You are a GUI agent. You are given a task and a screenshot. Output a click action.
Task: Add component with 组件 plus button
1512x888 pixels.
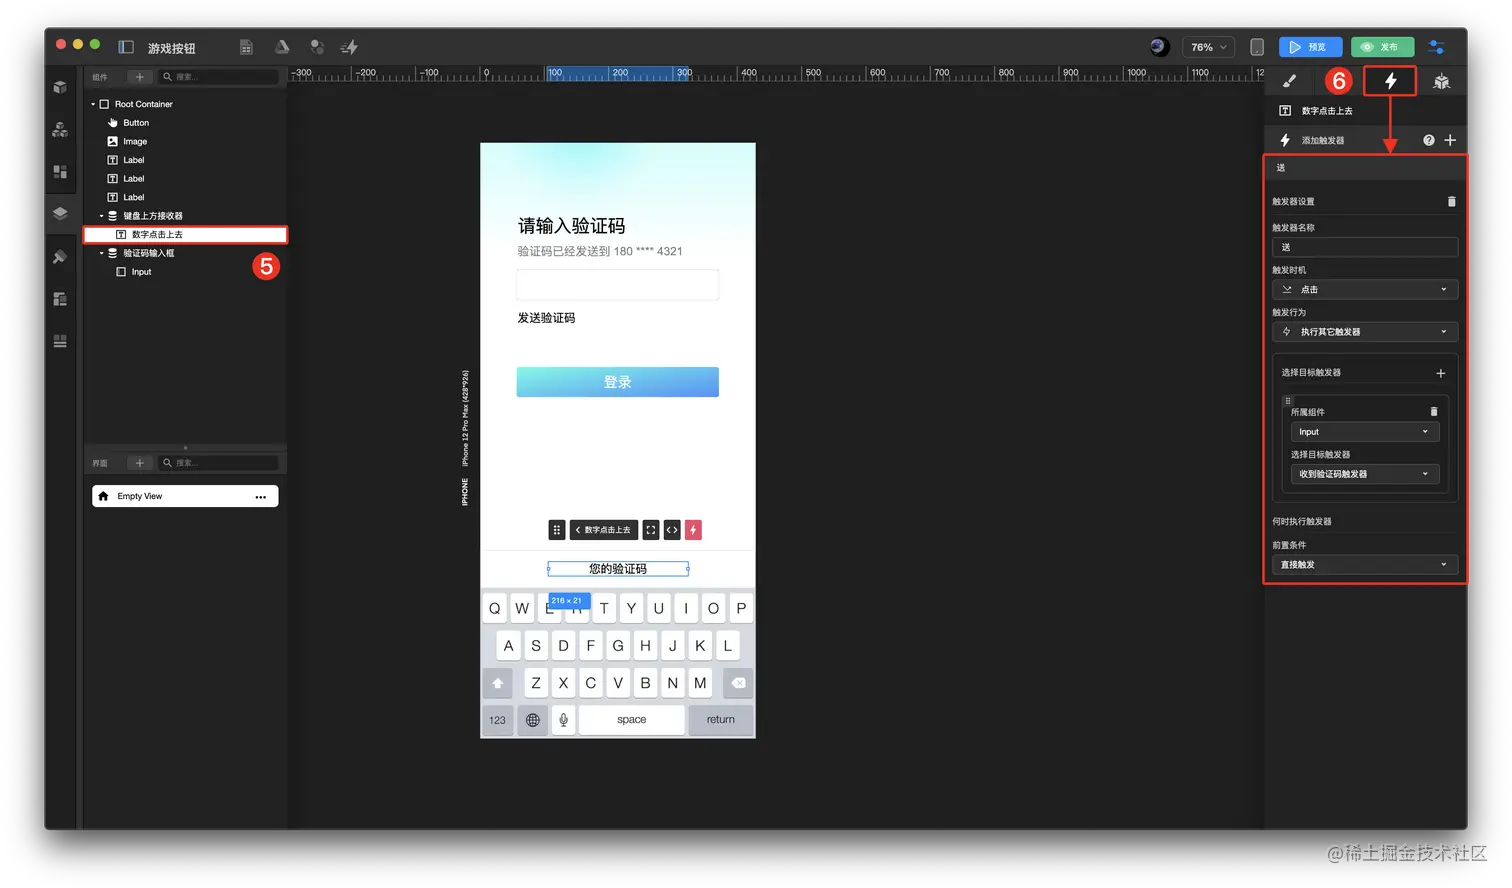coord(139,77)
